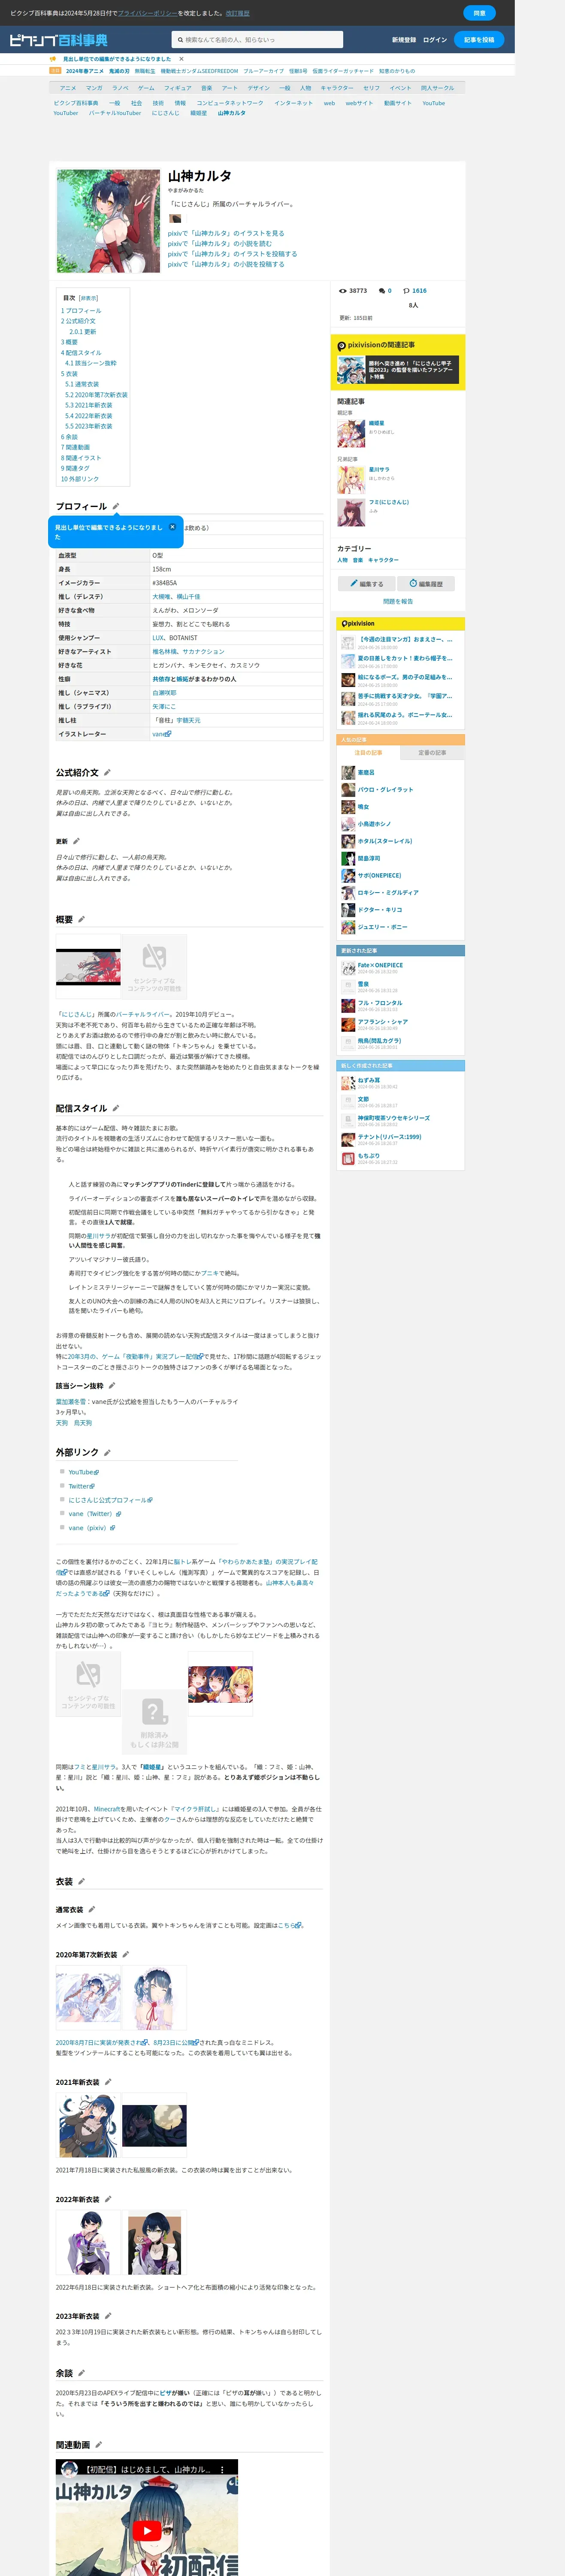Select the キャラクター category tab
Viewport: 565px width, 2576px height.
pos(337,88)
